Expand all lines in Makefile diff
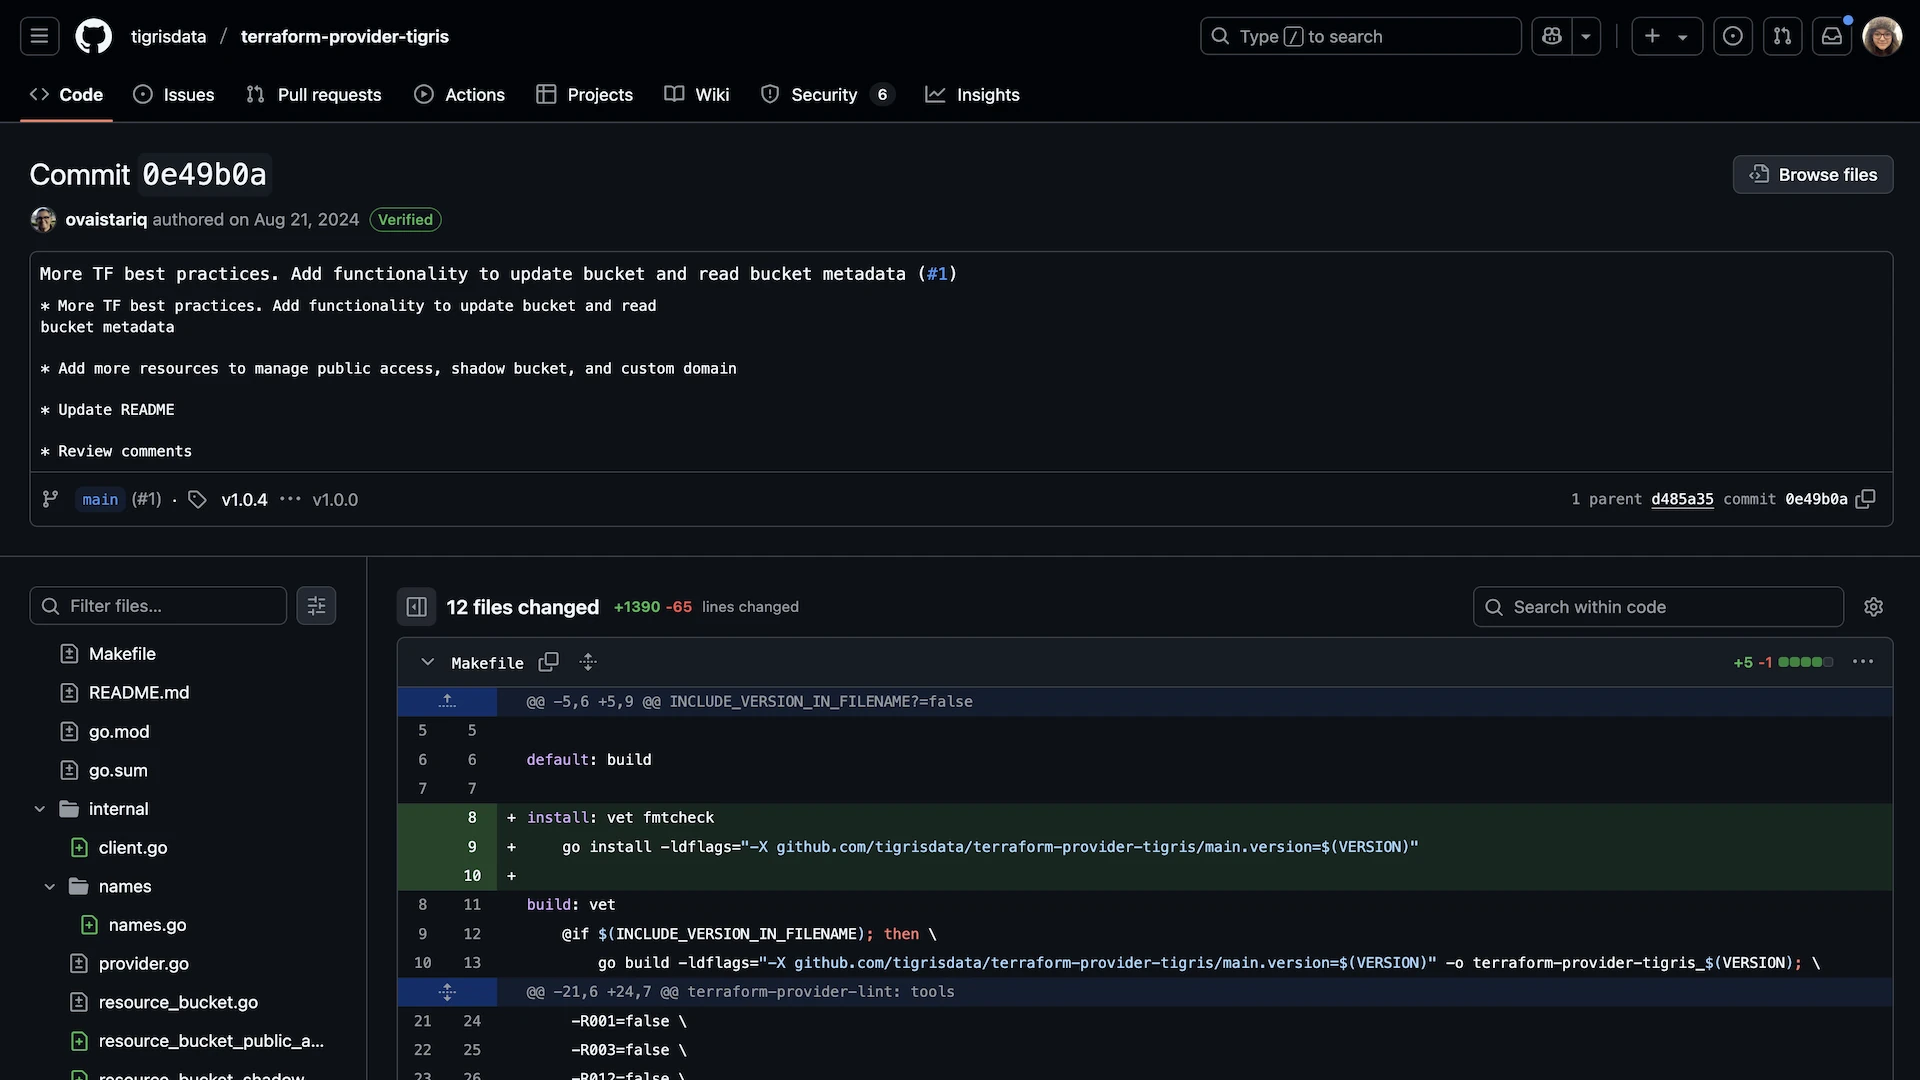1920x1080 pixels. (x=588, y=662)
